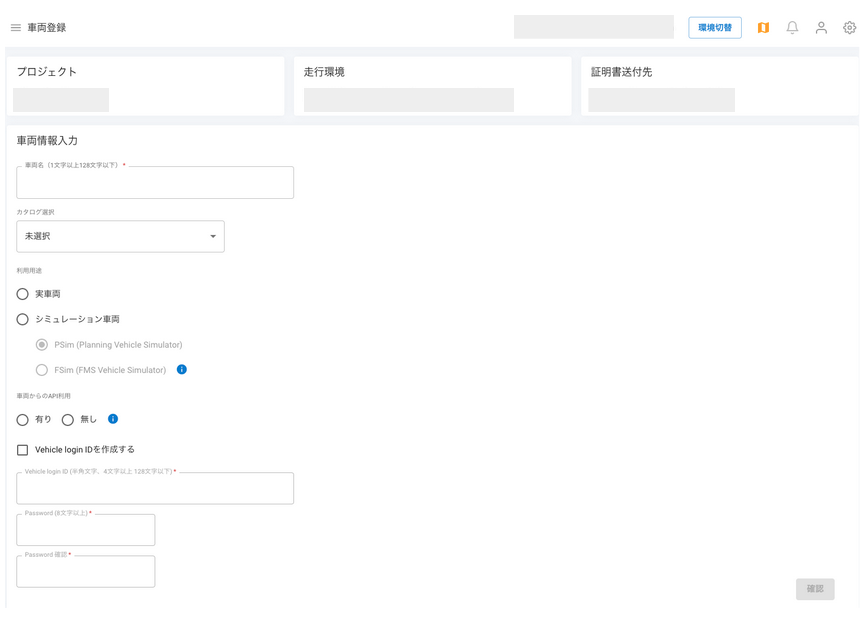866x625 pixels.
Task: Click the 走行環境 card field
Action: click(408, 99)
